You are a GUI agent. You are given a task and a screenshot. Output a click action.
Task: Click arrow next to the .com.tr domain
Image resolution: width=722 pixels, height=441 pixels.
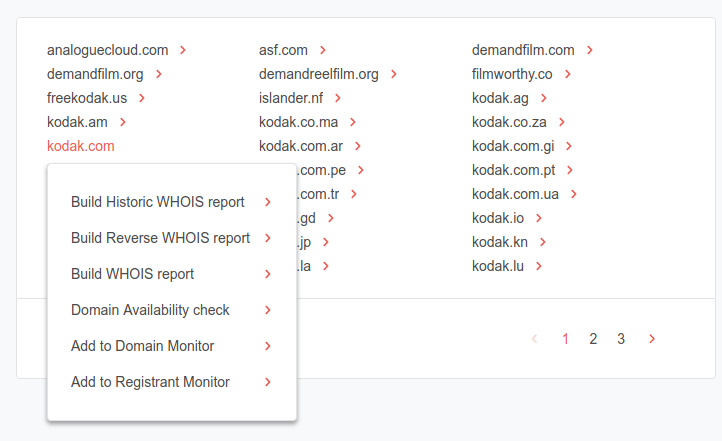tap(354, 194)
